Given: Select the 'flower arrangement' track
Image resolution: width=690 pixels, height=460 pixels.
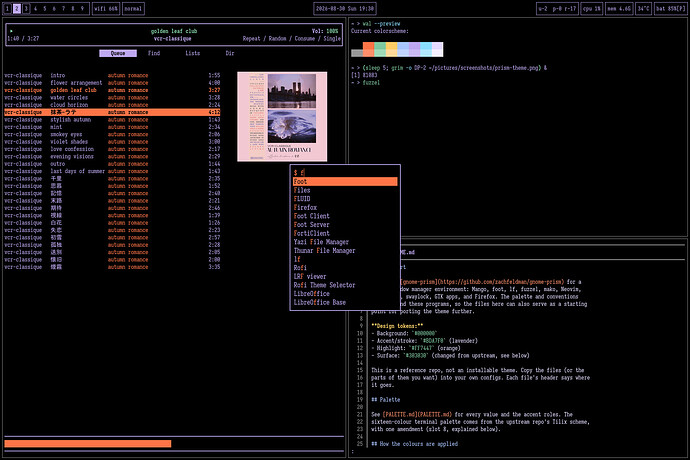Looking at the screenshot, I should pos(112,83).
